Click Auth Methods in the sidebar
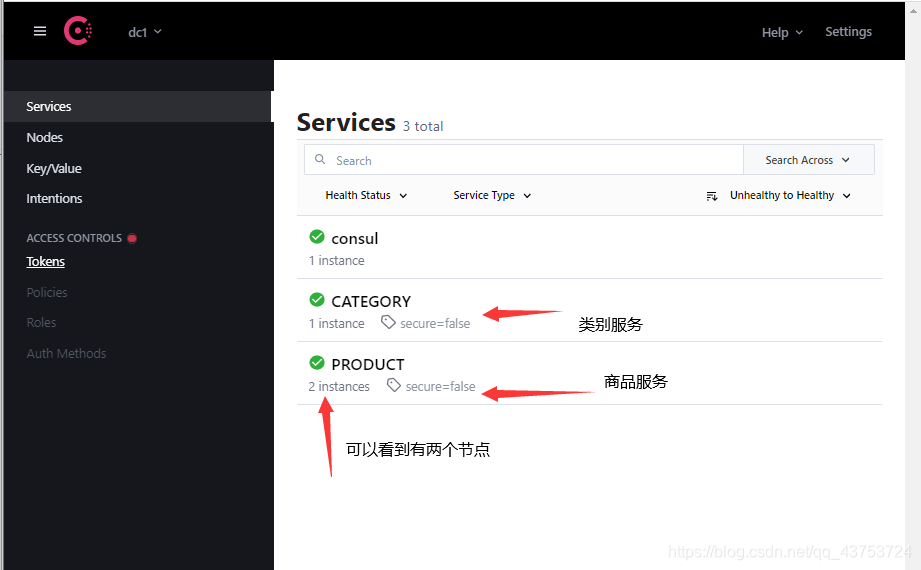The width and height of the screenshot is (921, 570). tap(66, 353)
